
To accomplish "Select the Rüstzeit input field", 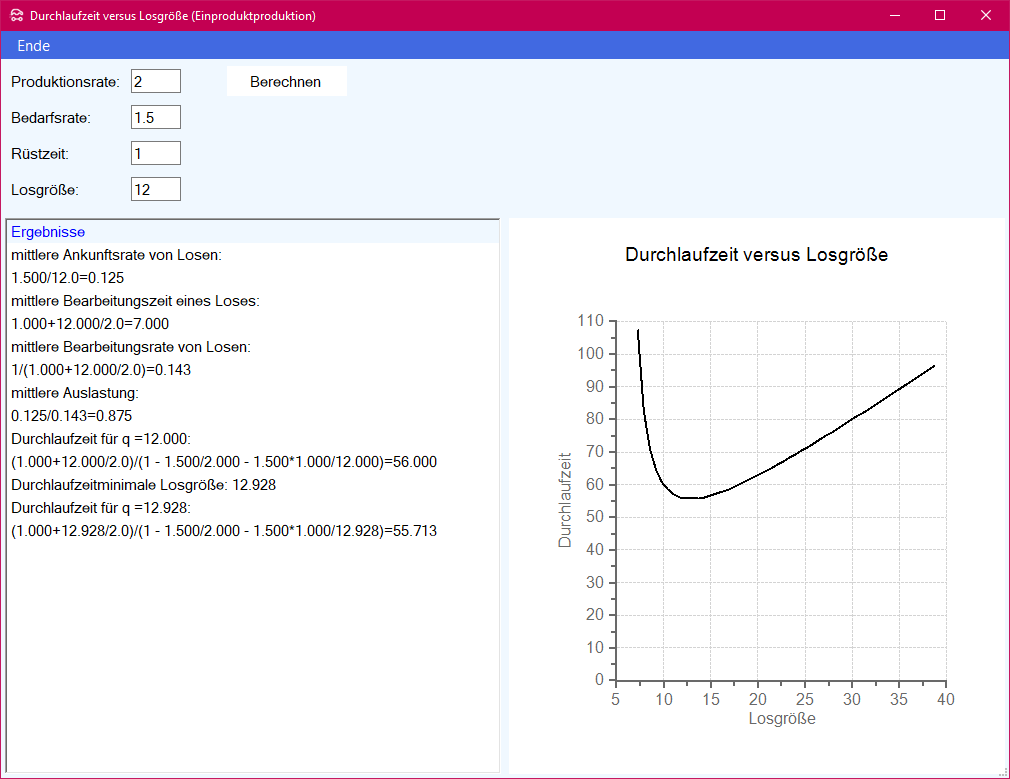I will point(155,153).
